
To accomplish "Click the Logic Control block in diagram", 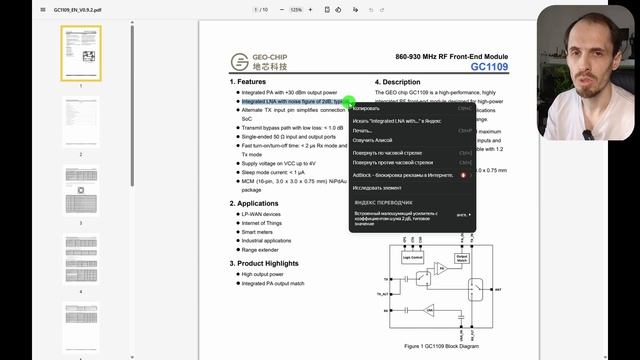I will pos(412,258).
